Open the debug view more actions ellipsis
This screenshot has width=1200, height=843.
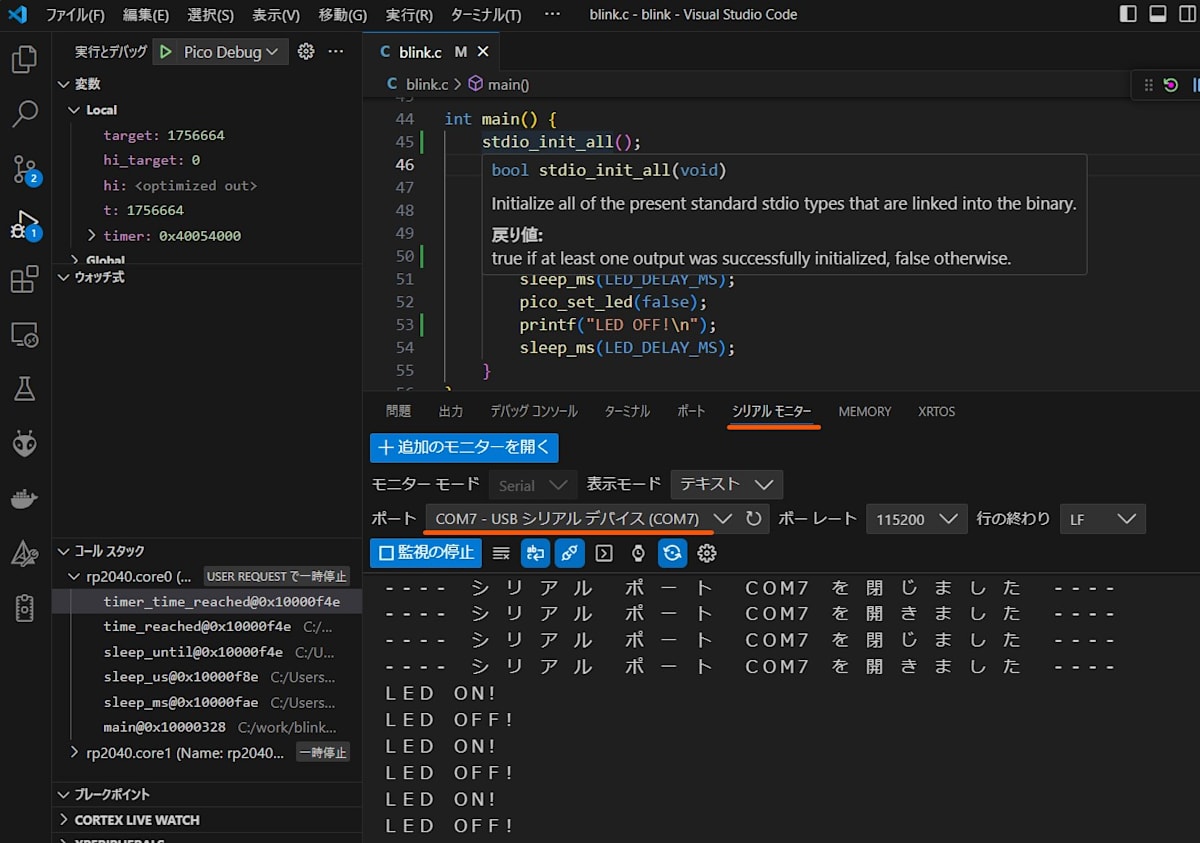pos(336,51)
